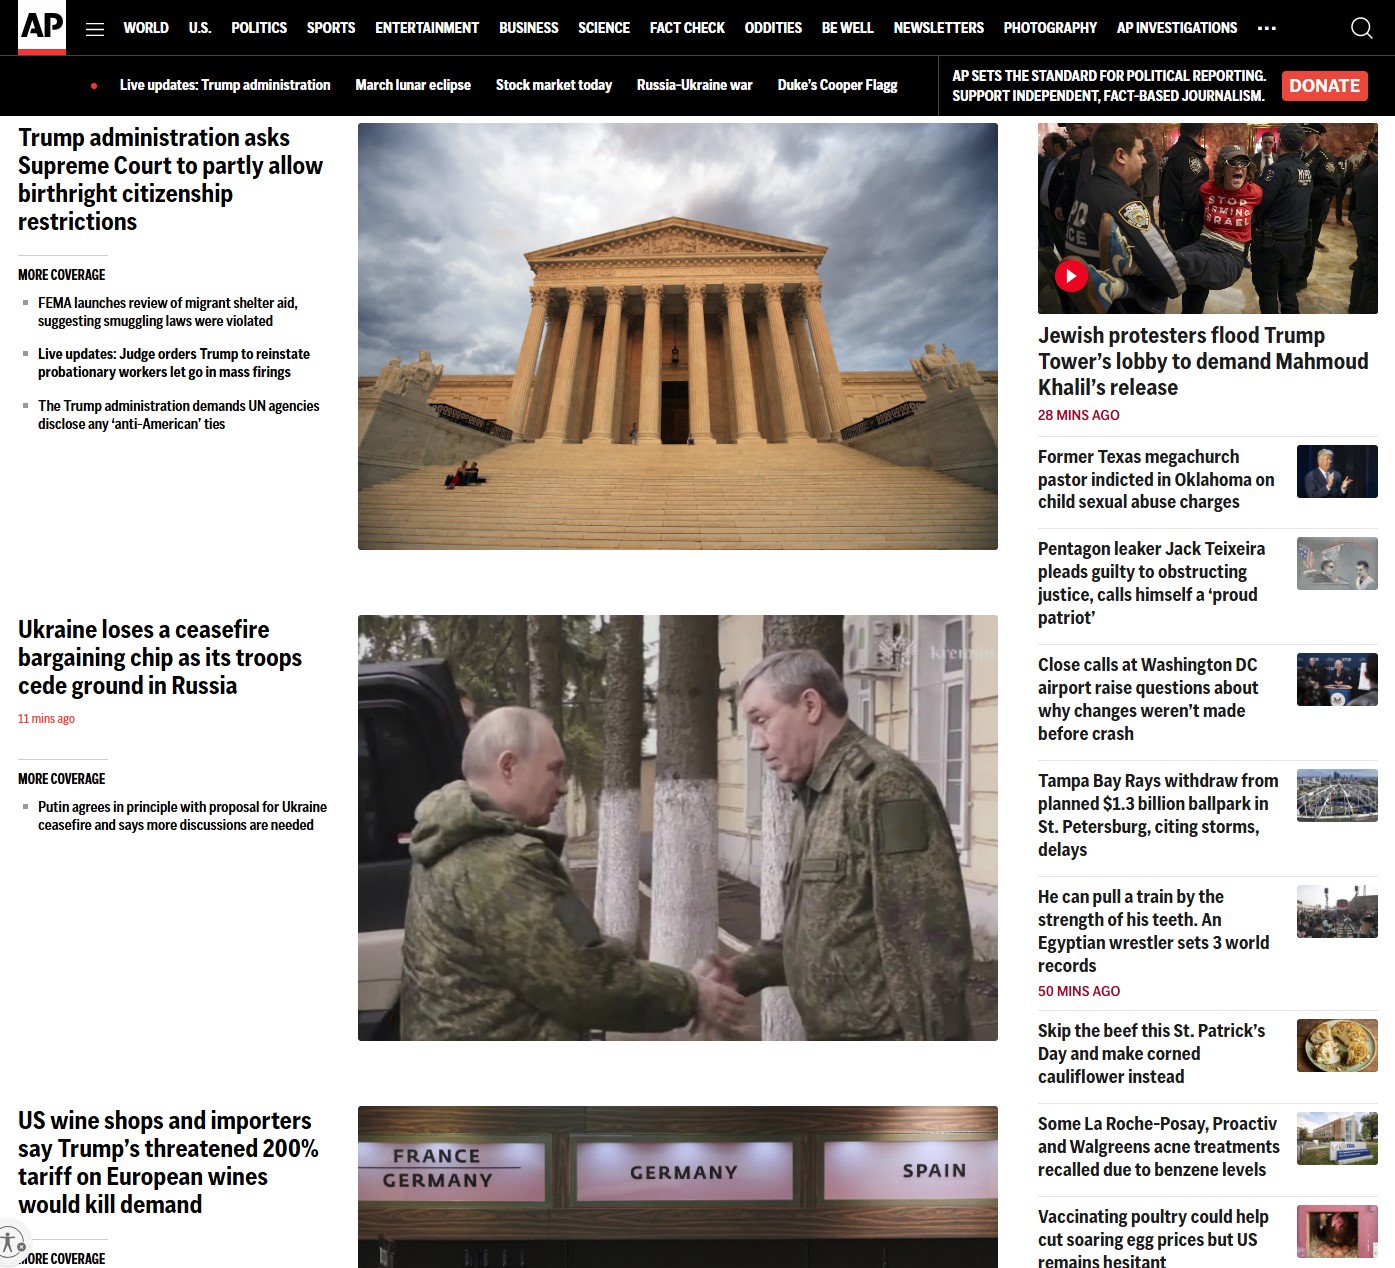Click the megachurch pastor story thumbnail
Viewport: 1395px width, 1268px height.
click(1337, 472)
